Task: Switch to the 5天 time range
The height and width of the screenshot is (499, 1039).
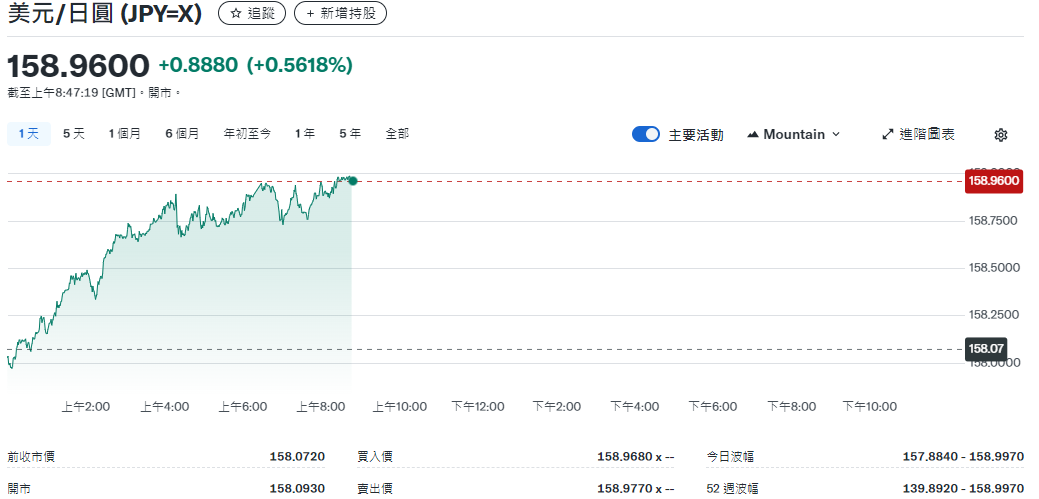Action: (x=74, y=133)
